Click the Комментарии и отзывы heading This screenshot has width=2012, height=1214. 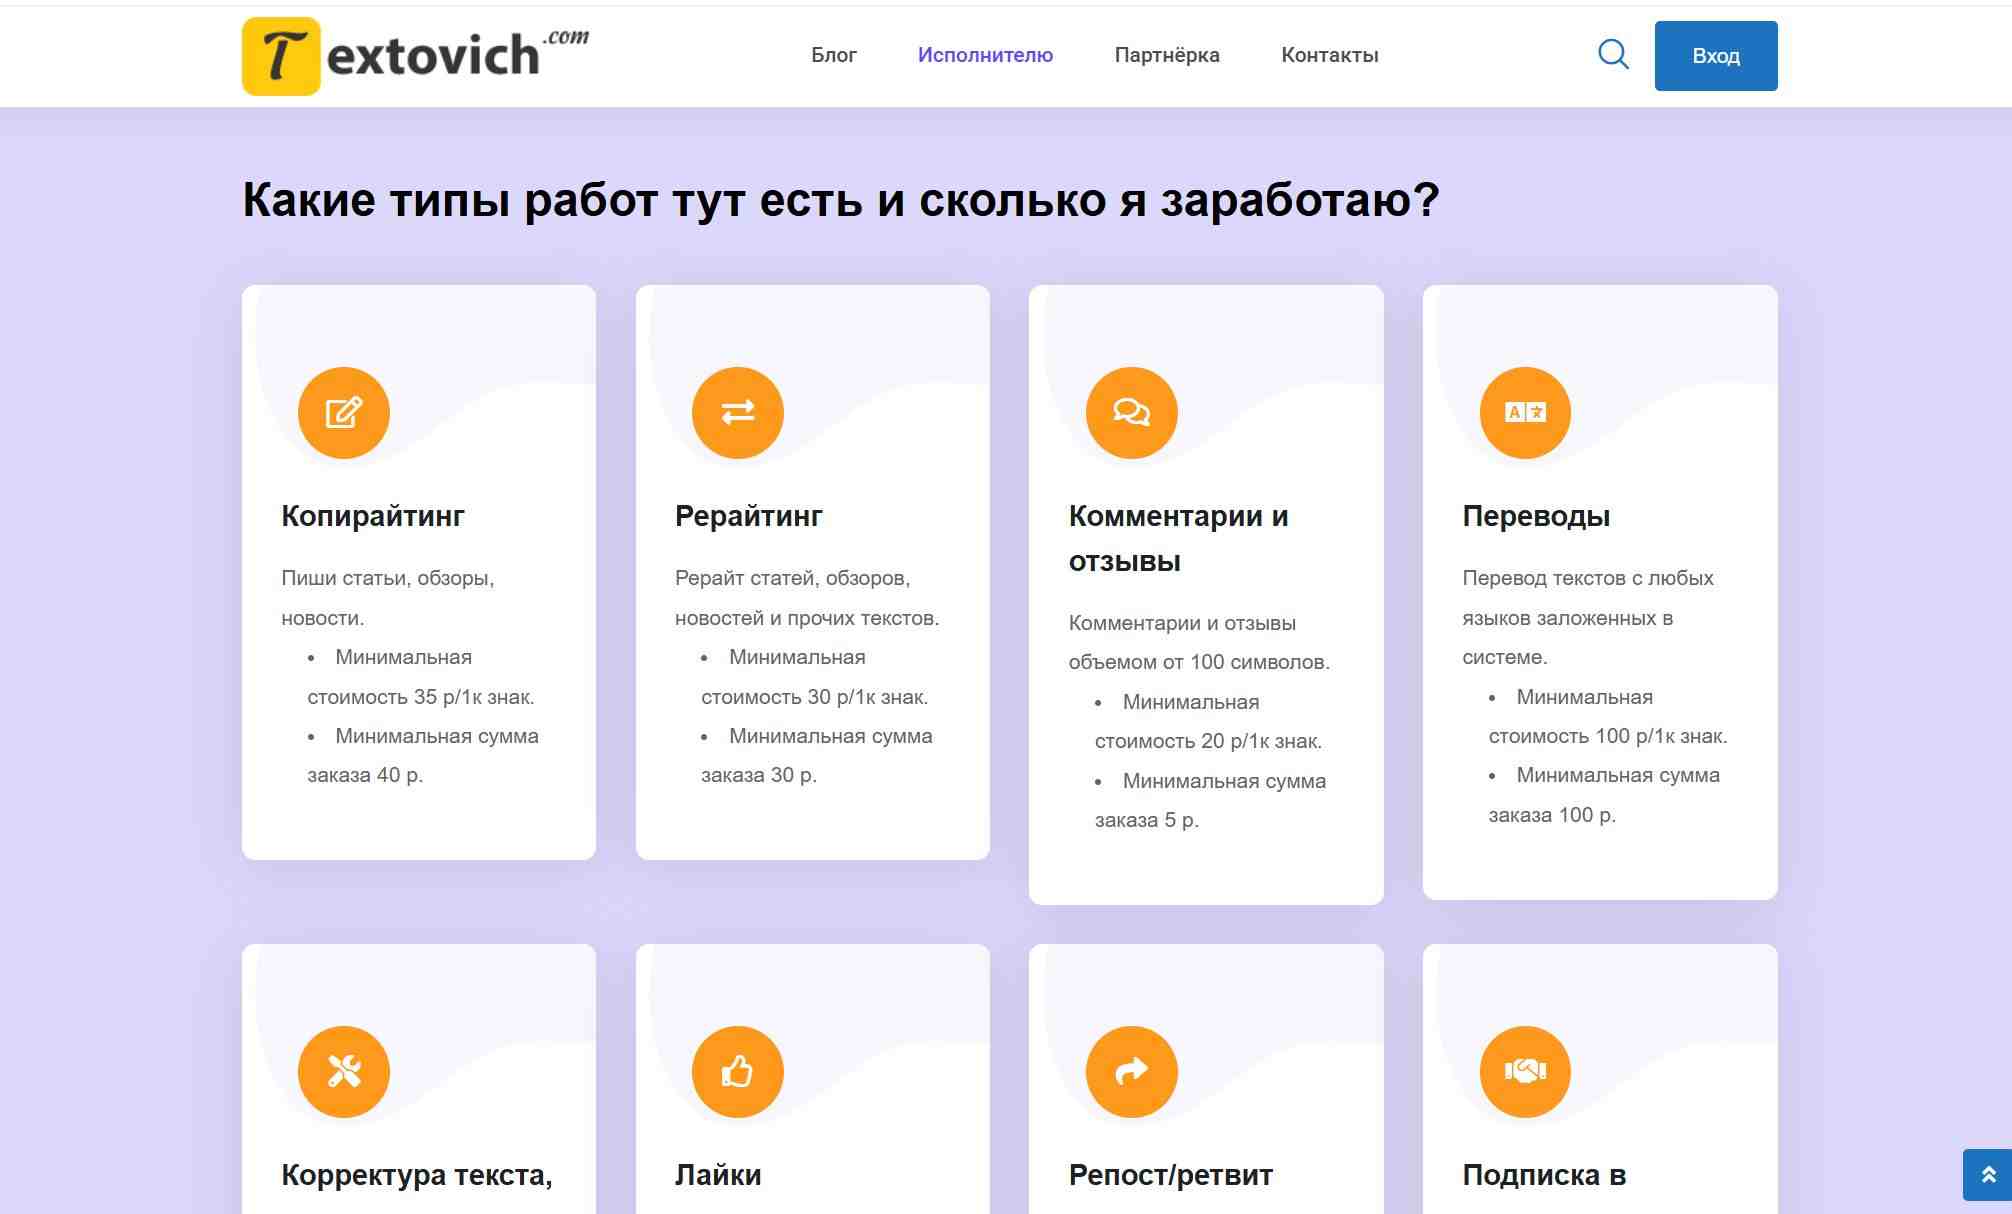click(x=1178, y=538)
